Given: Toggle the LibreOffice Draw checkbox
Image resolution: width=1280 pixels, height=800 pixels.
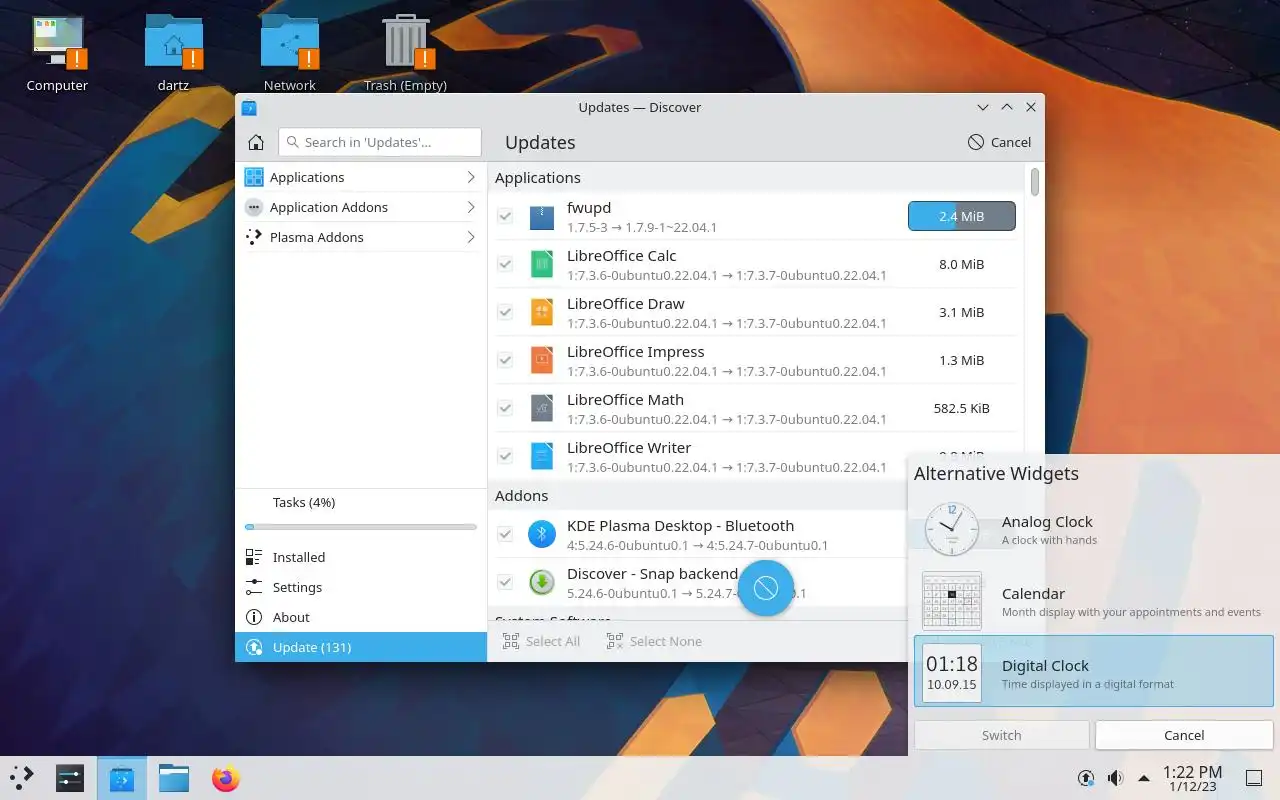Looking at the screenshot, I should pos(505,312).
